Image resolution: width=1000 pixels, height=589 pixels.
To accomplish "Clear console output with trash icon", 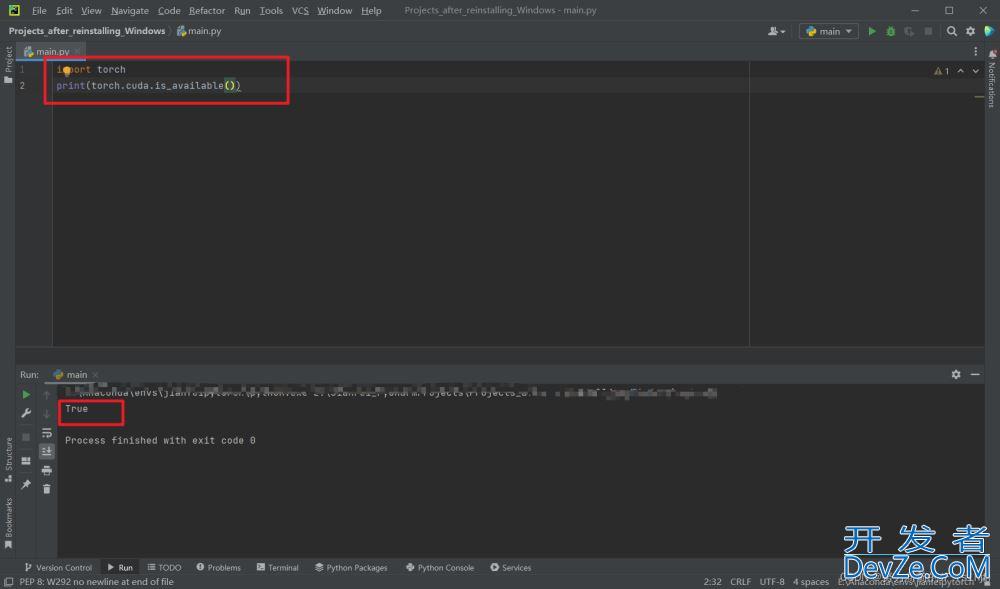I will pyautogui.click(x=47, y=489).
